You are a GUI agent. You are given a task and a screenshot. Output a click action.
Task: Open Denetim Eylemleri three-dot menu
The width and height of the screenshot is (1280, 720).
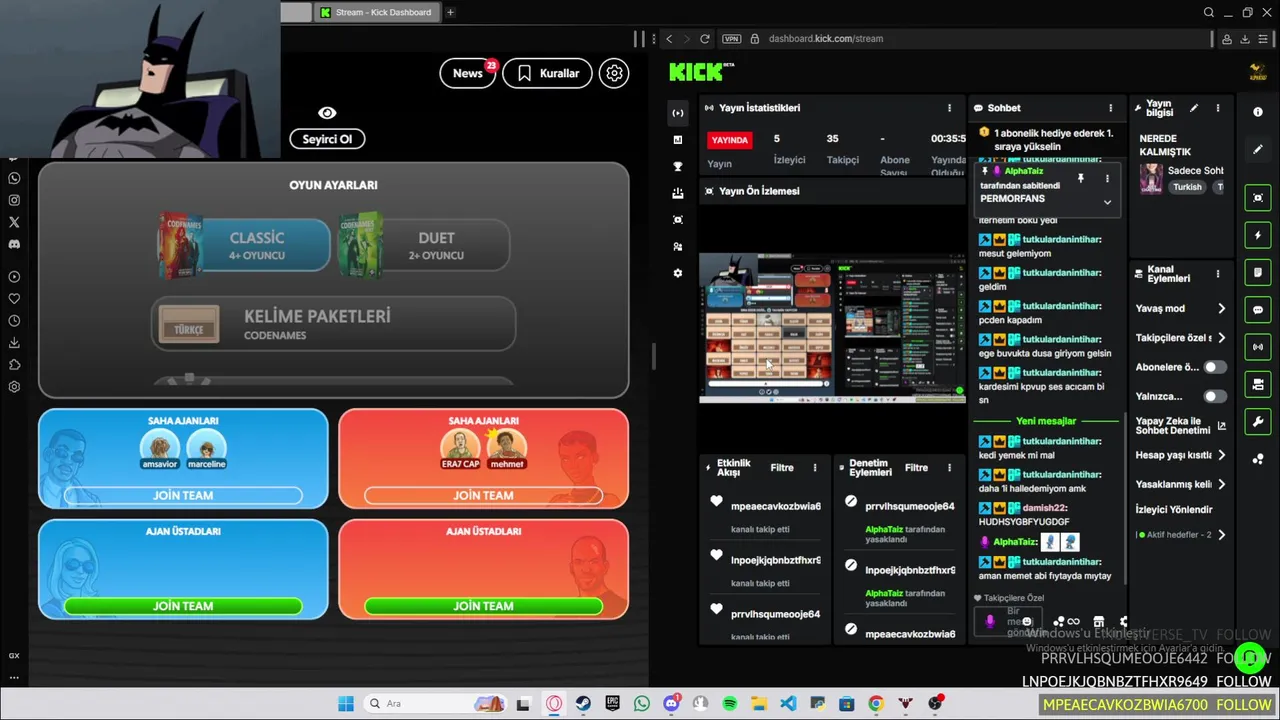[949, 468]
